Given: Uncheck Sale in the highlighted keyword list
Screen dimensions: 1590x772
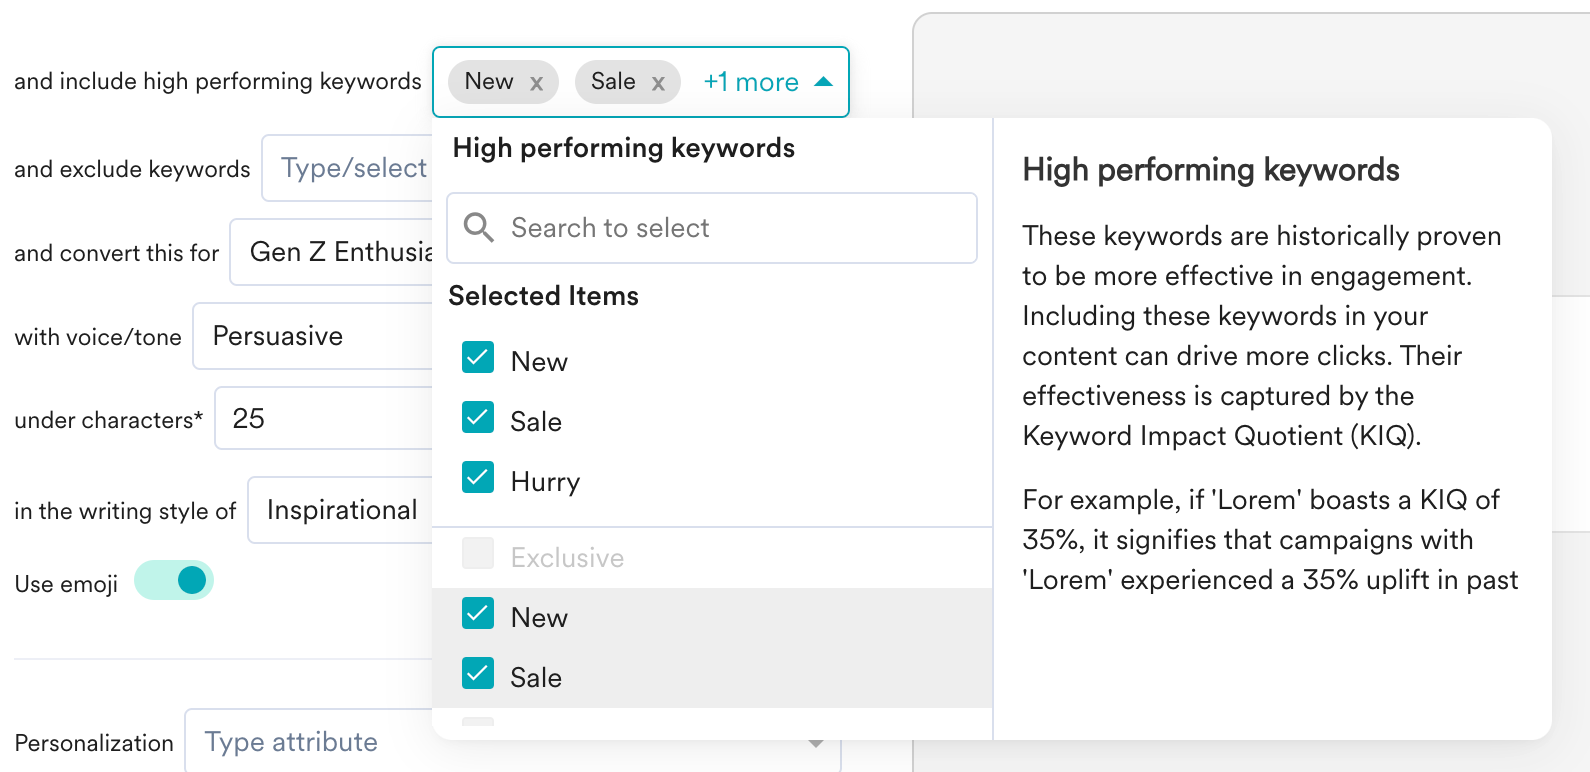Looking at the screenshot, I should 478,674.
